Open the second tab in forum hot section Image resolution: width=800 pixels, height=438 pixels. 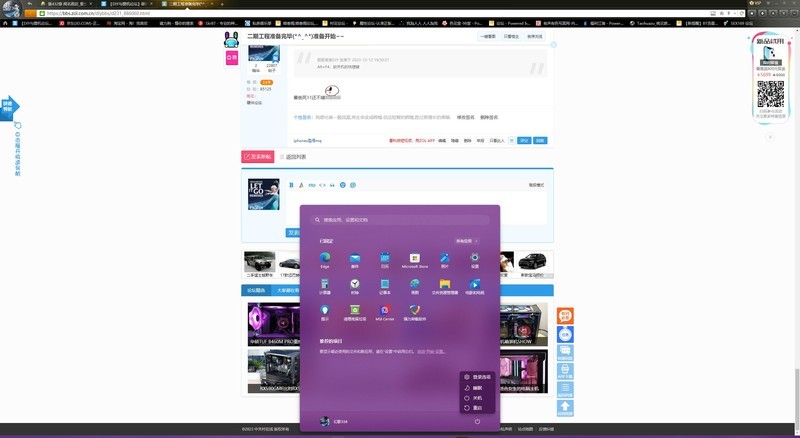click(286, 290)
